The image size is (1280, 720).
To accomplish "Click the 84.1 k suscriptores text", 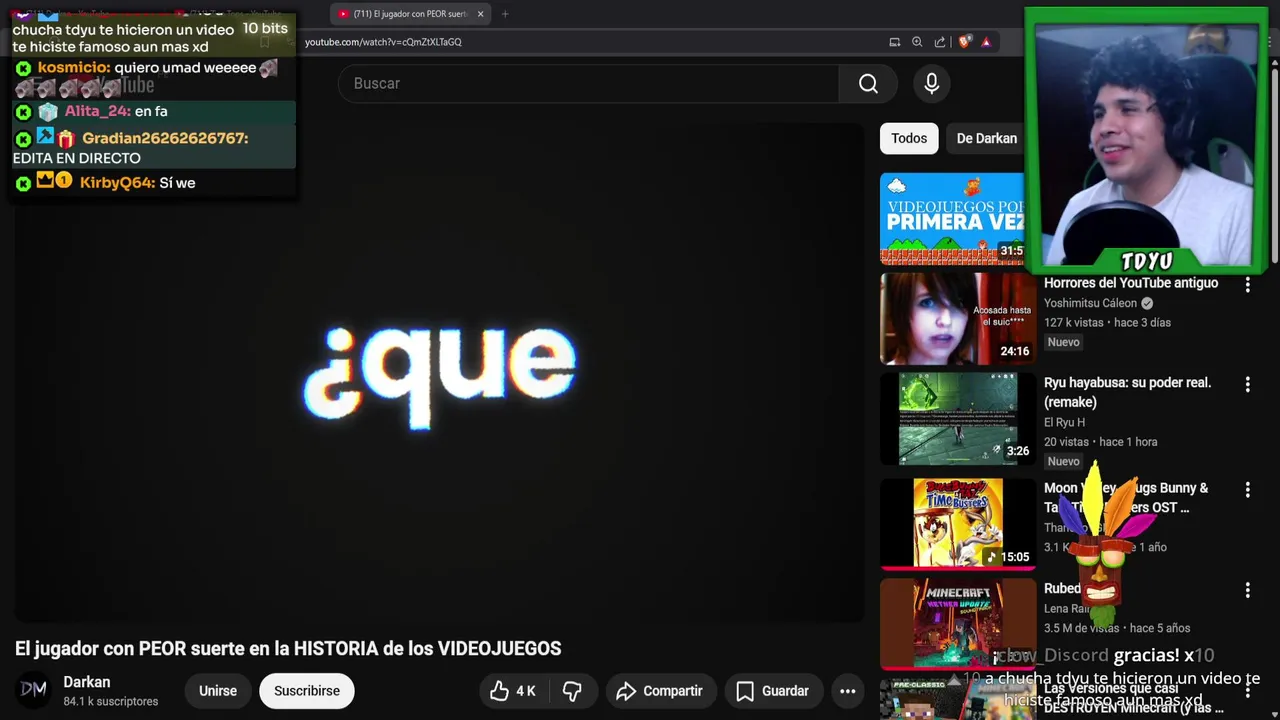I will pos(111,702).
